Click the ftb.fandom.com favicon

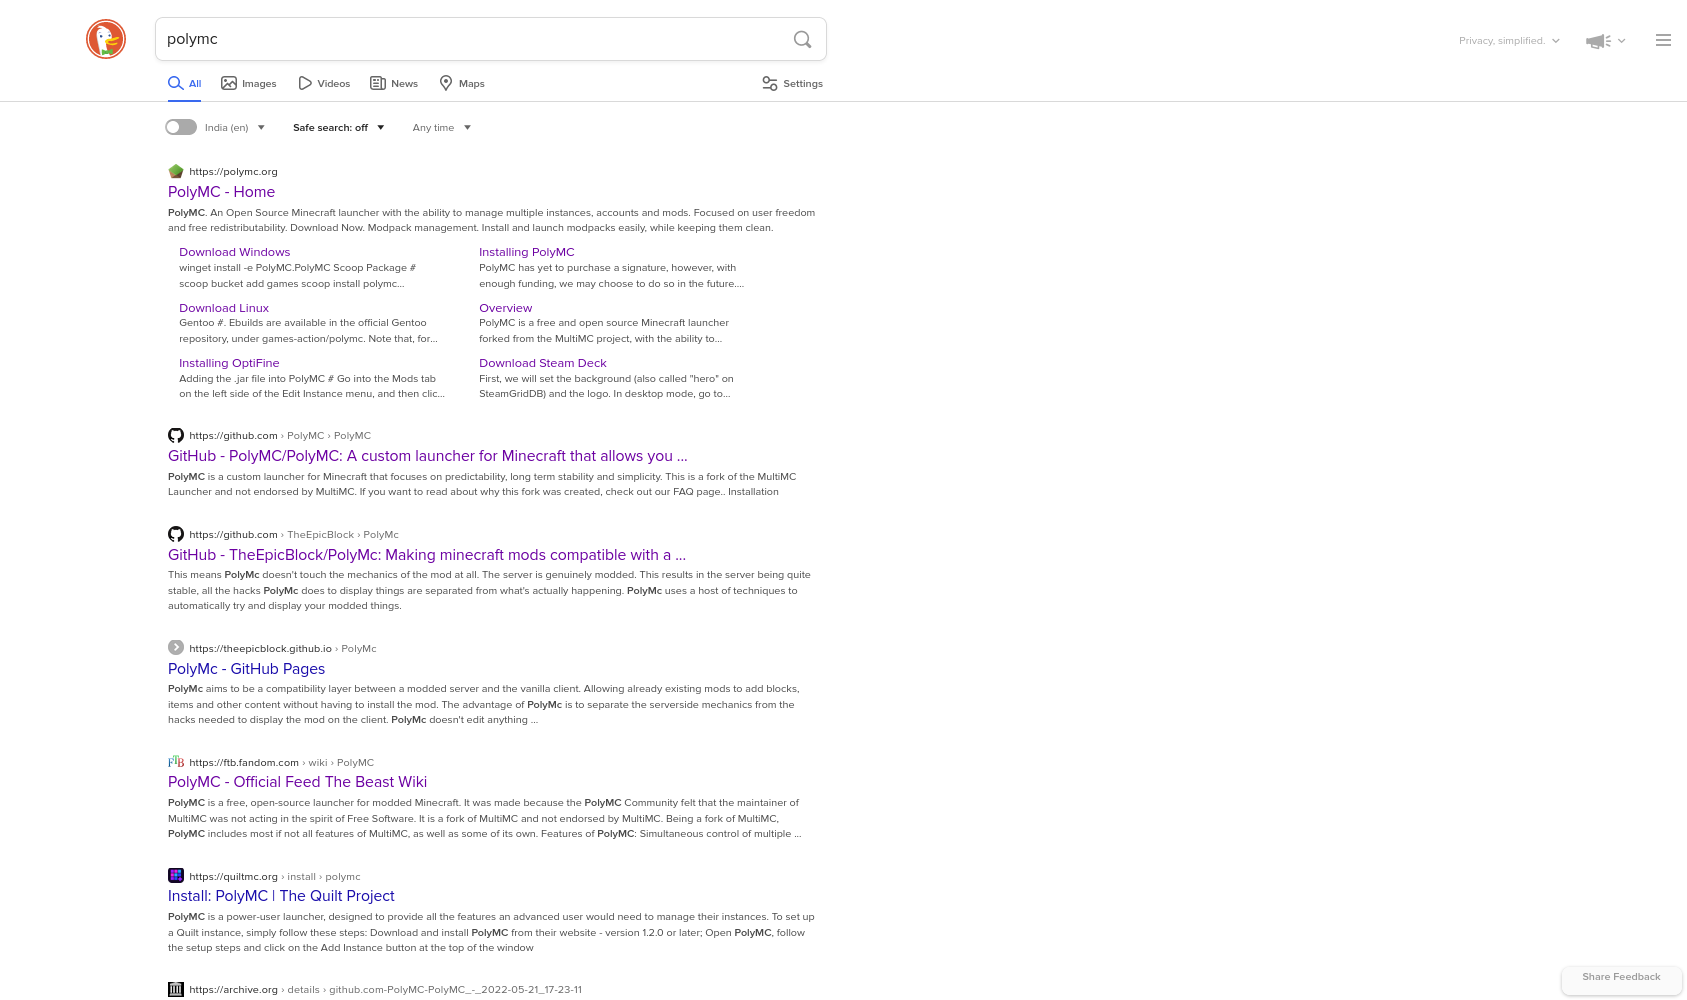(176, 762)
